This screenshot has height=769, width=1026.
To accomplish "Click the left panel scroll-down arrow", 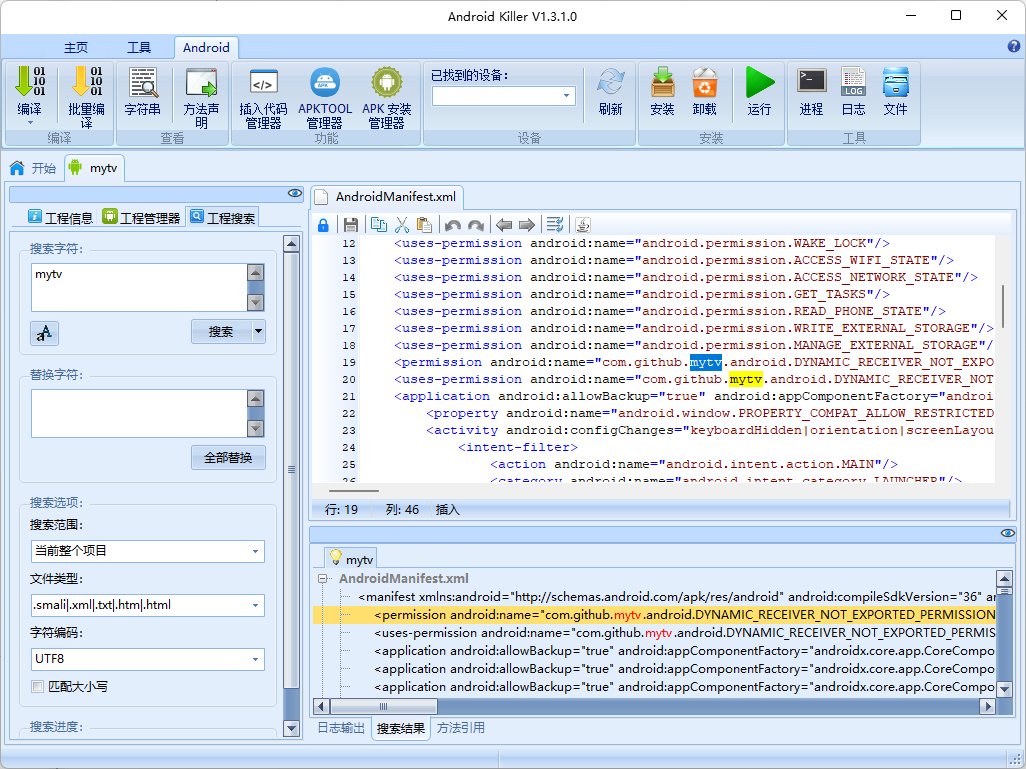I will [x=292, y=728].
